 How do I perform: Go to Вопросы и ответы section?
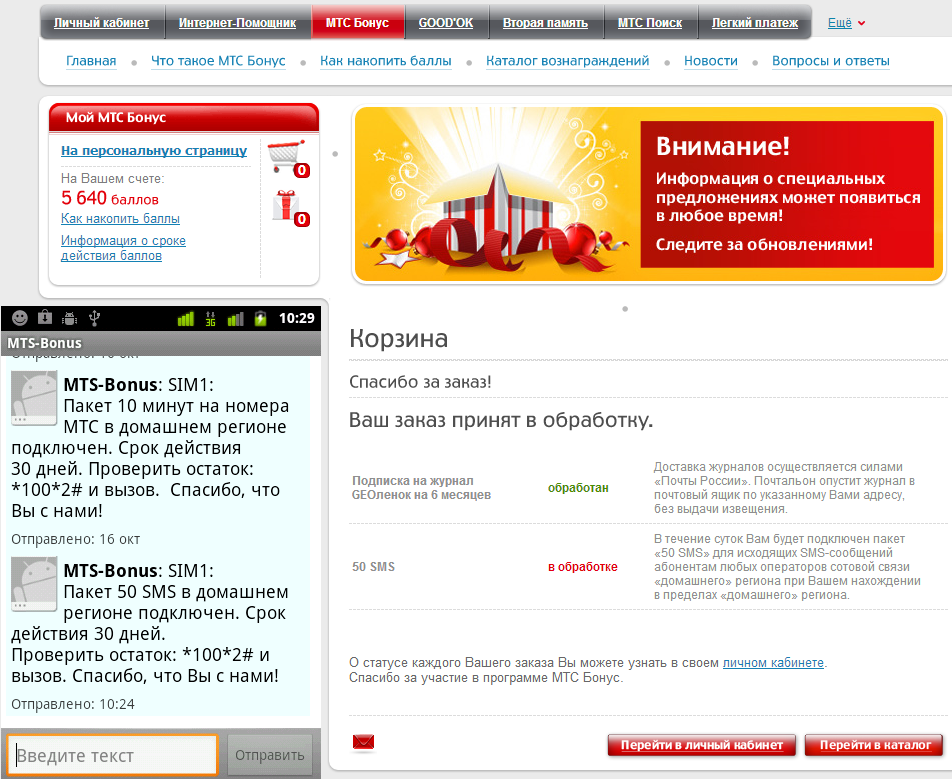(830, 61)
